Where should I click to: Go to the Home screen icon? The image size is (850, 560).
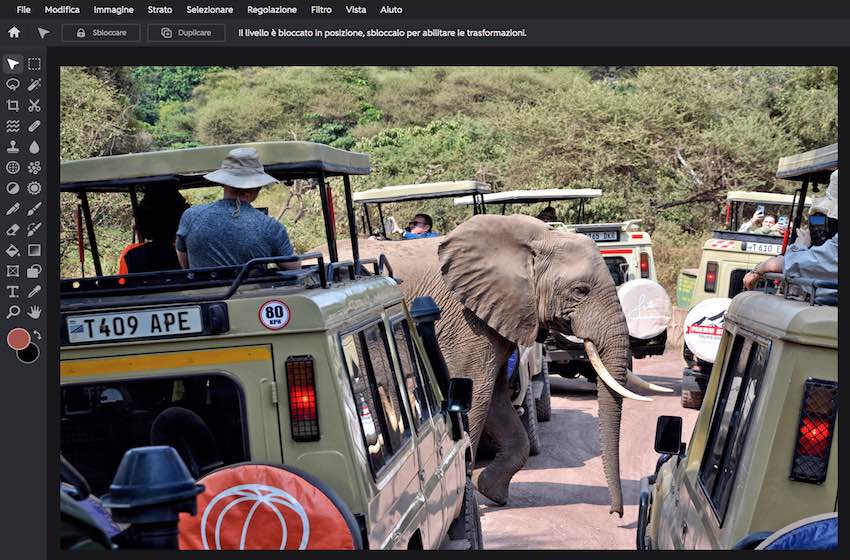coord(14,33)
